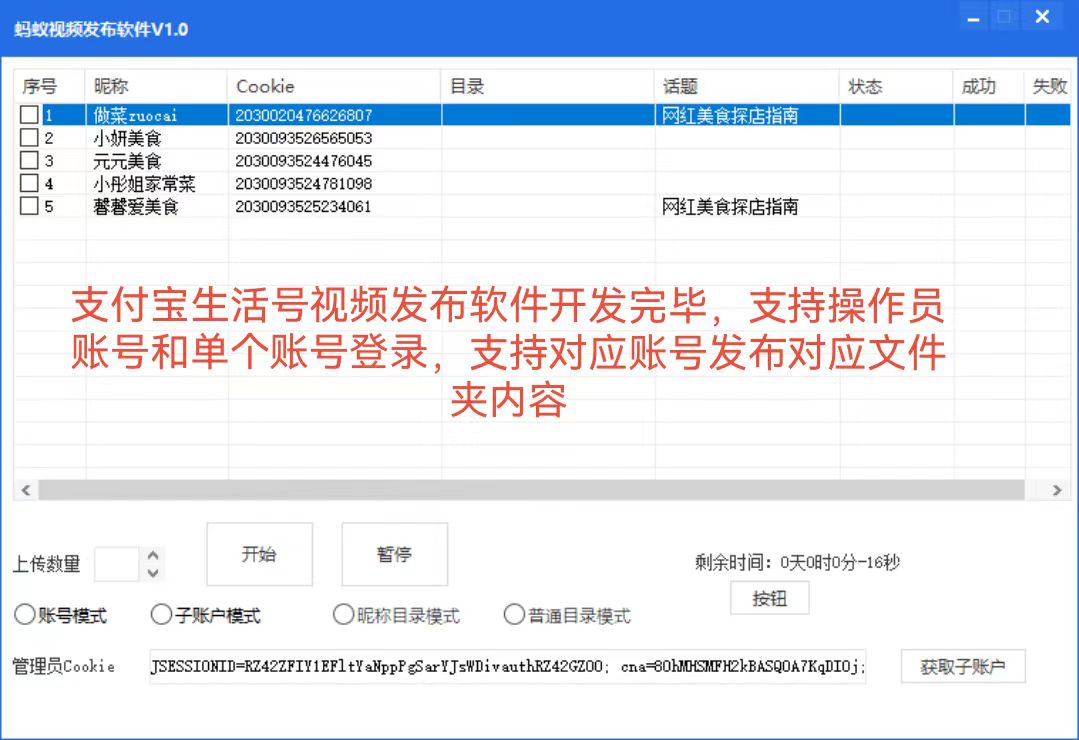Click the 成功 column header
The image size is (1079, 740).
(989, 86)
